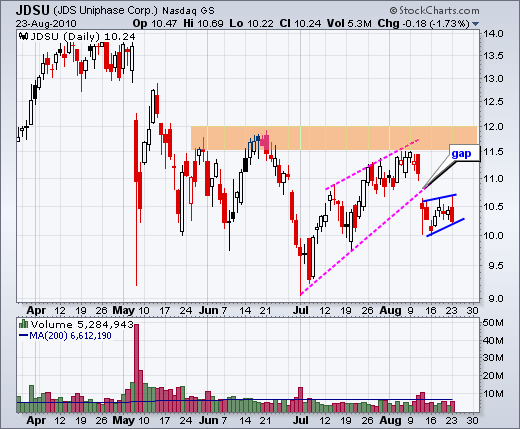Click the volume bars icon beside Volume label

(x=23, y=324)
